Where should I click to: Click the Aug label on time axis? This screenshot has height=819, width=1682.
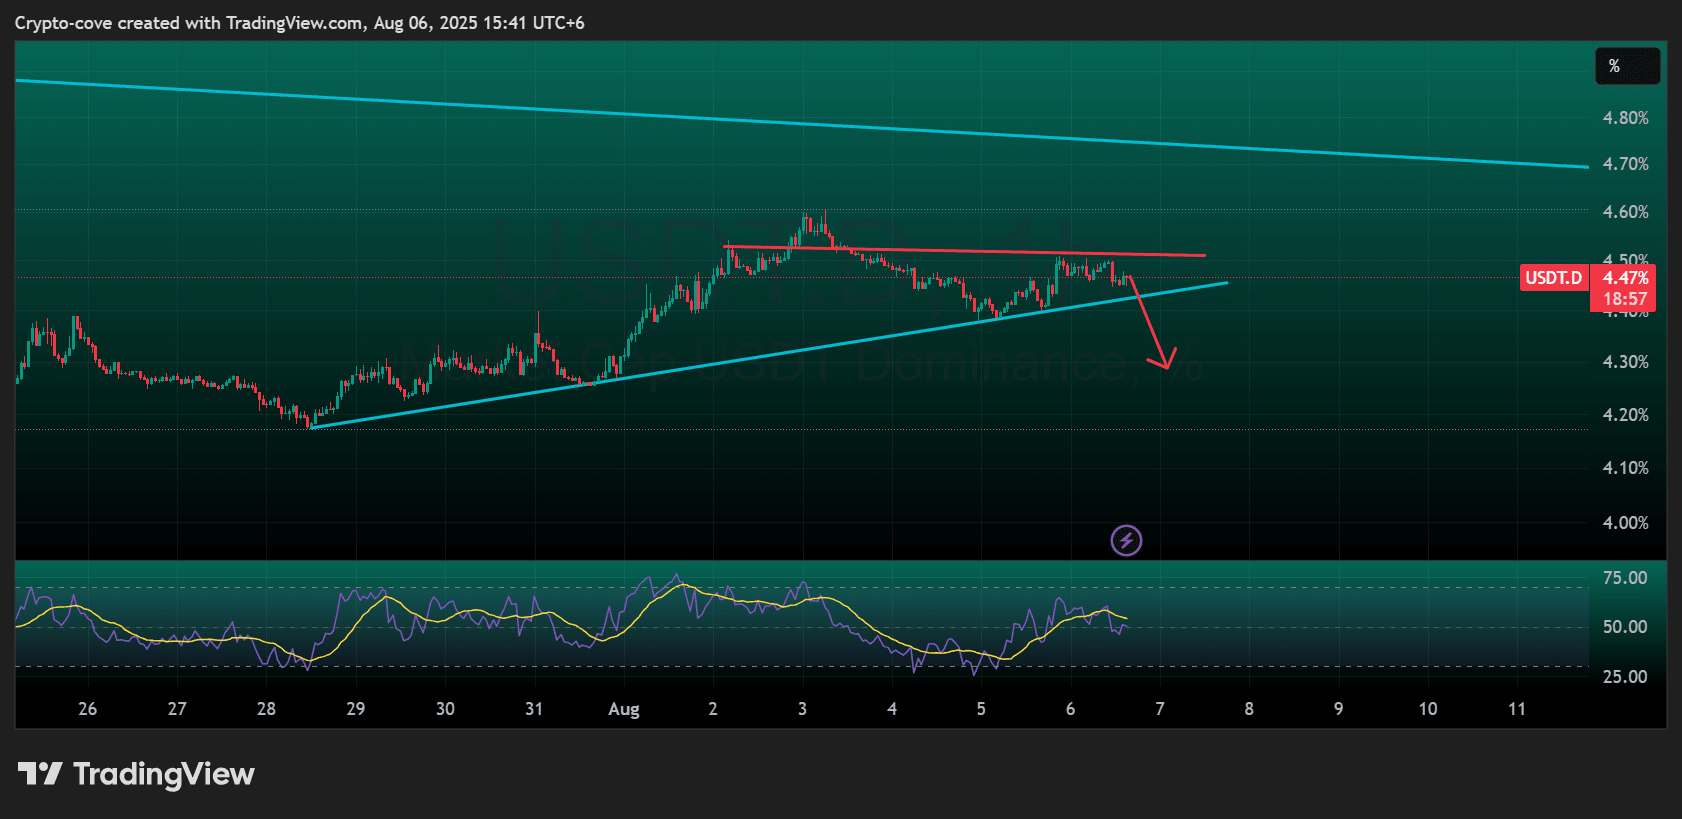click(x=624, y=709)
